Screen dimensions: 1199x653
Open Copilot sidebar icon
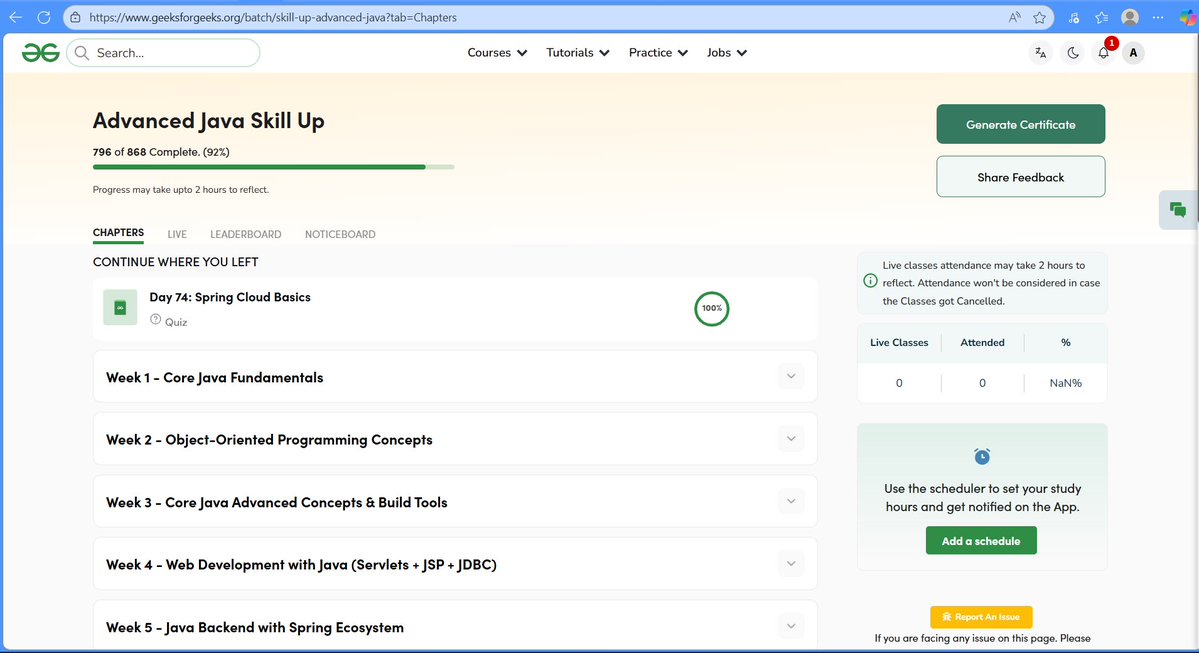1187,18
